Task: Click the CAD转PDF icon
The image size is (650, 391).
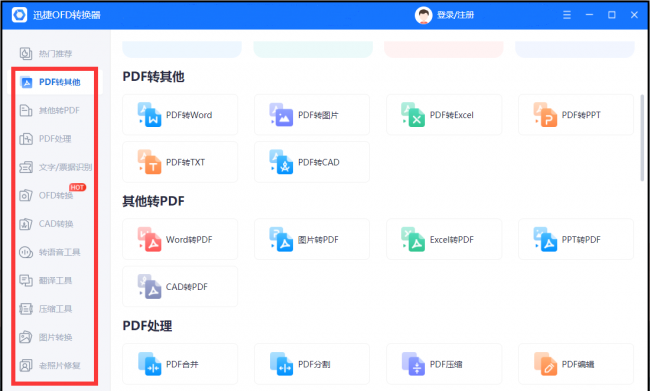Action: pos(149,287)
